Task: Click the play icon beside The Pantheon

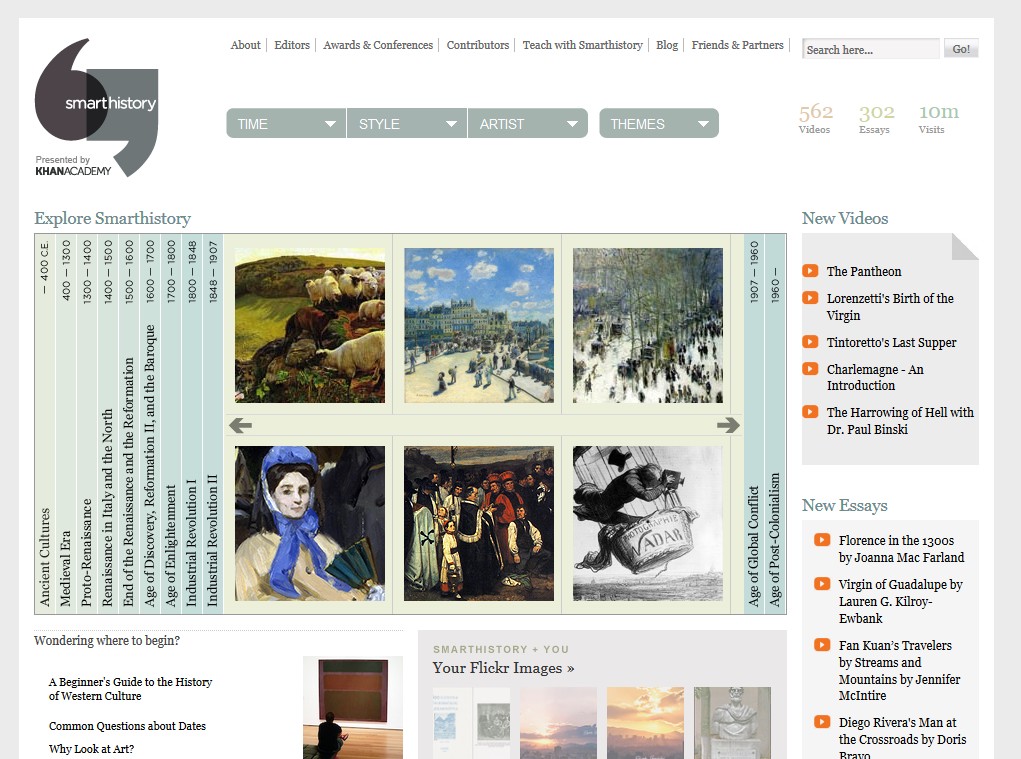Action: [x=810, y=271]
